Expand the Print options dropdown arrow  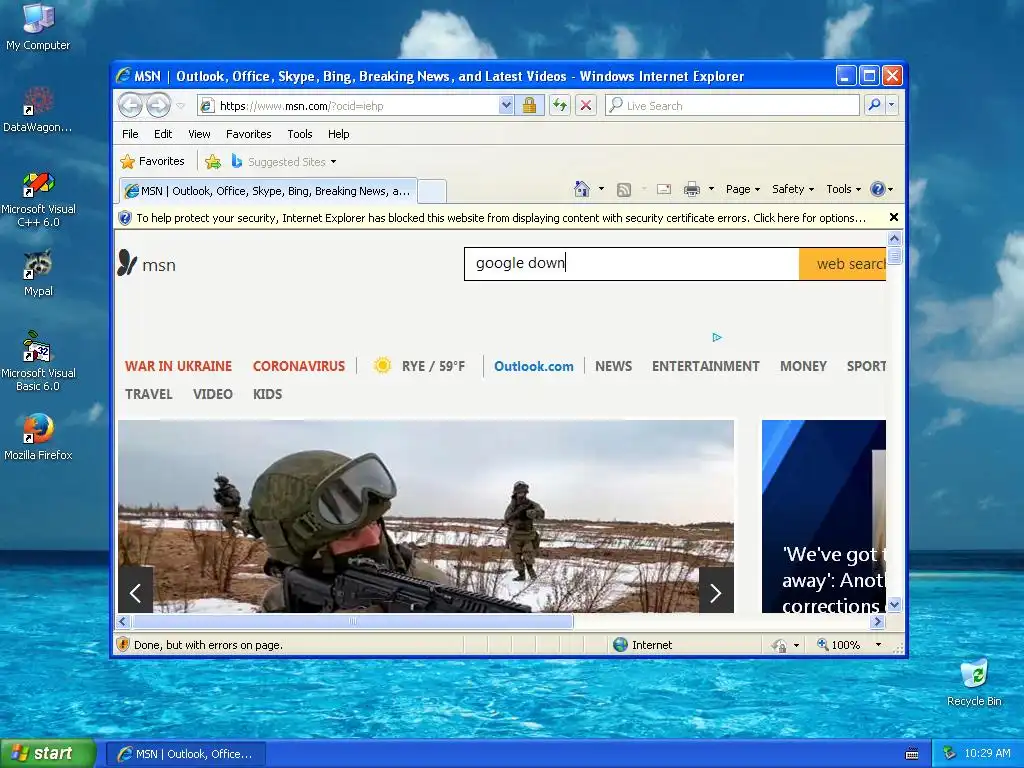click(711, 189)
